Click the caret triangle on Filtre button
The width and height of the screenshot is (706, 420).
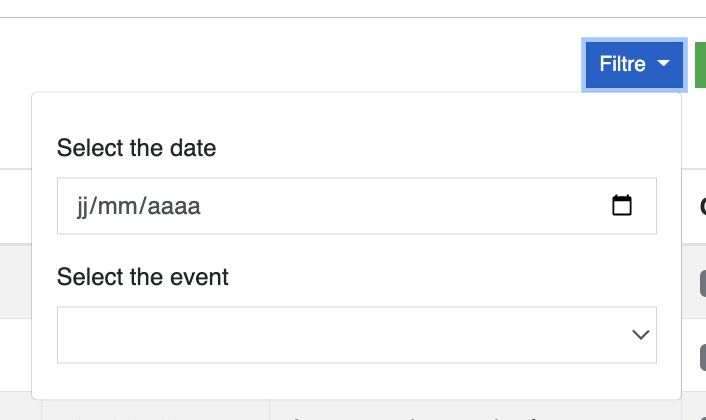(663, 63)
